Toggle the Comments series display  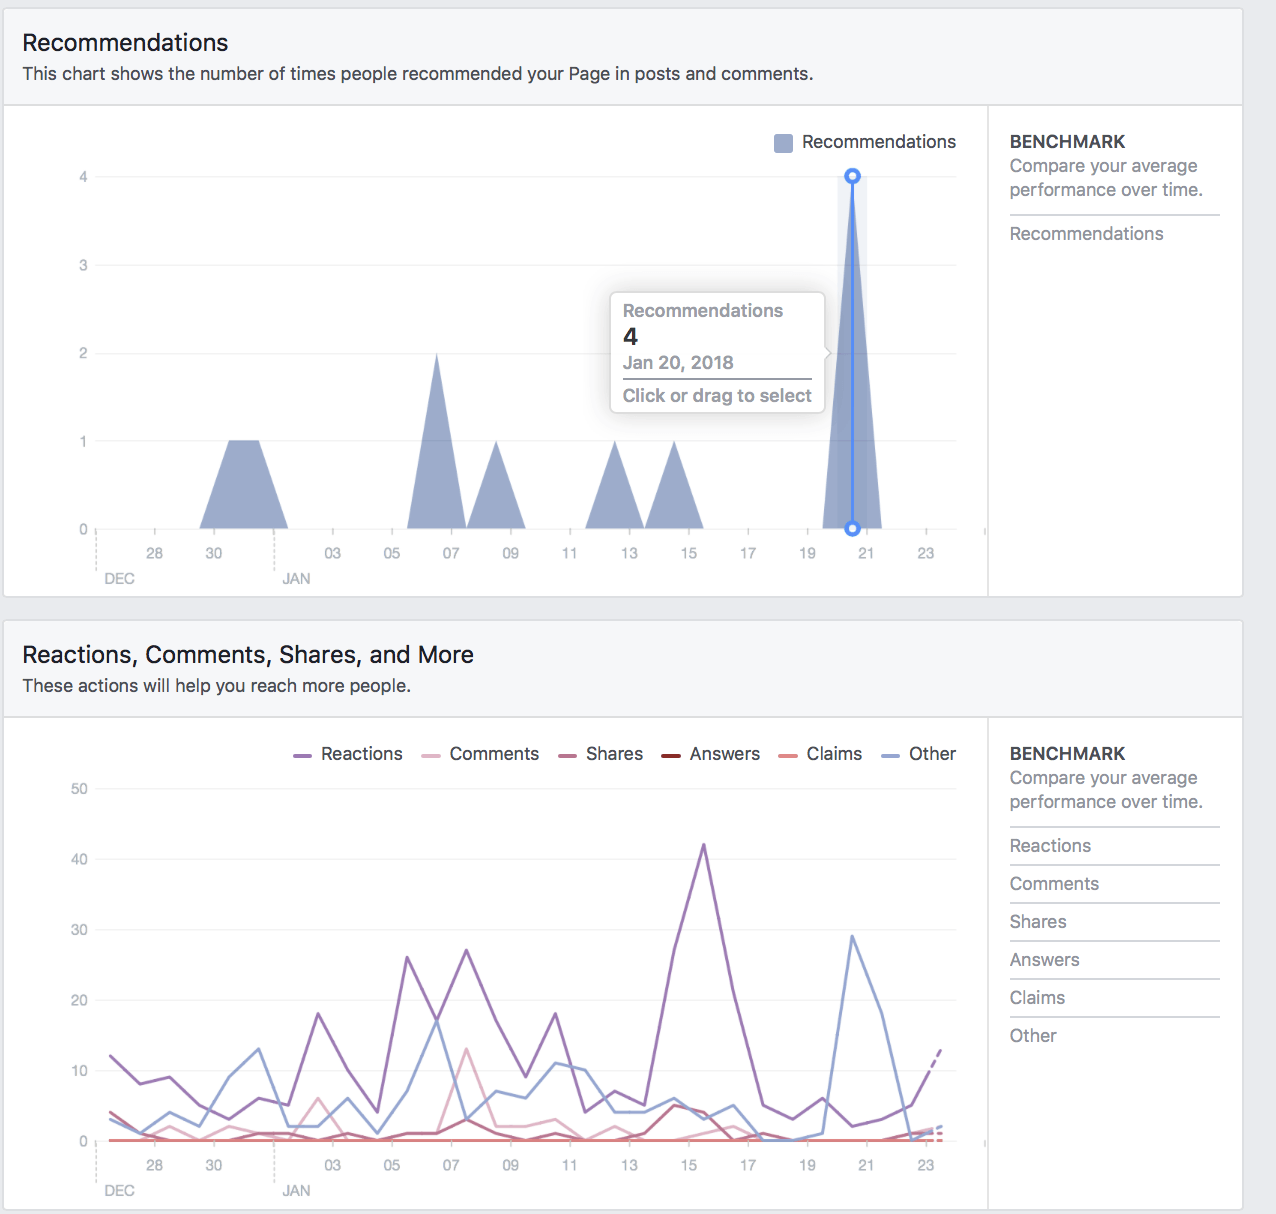pyautogui.click(x=430, y=754)
